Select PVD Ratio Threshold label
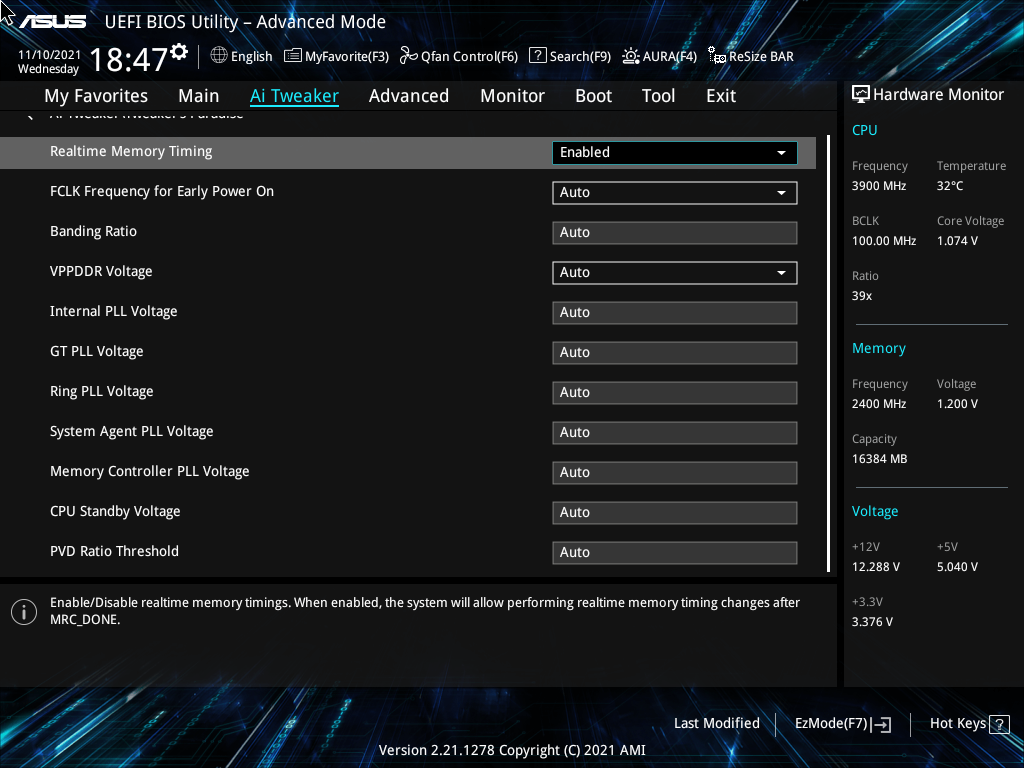The height and width of the screenshot is (768, 1024). pyautogui.click(x=114, y=551)
